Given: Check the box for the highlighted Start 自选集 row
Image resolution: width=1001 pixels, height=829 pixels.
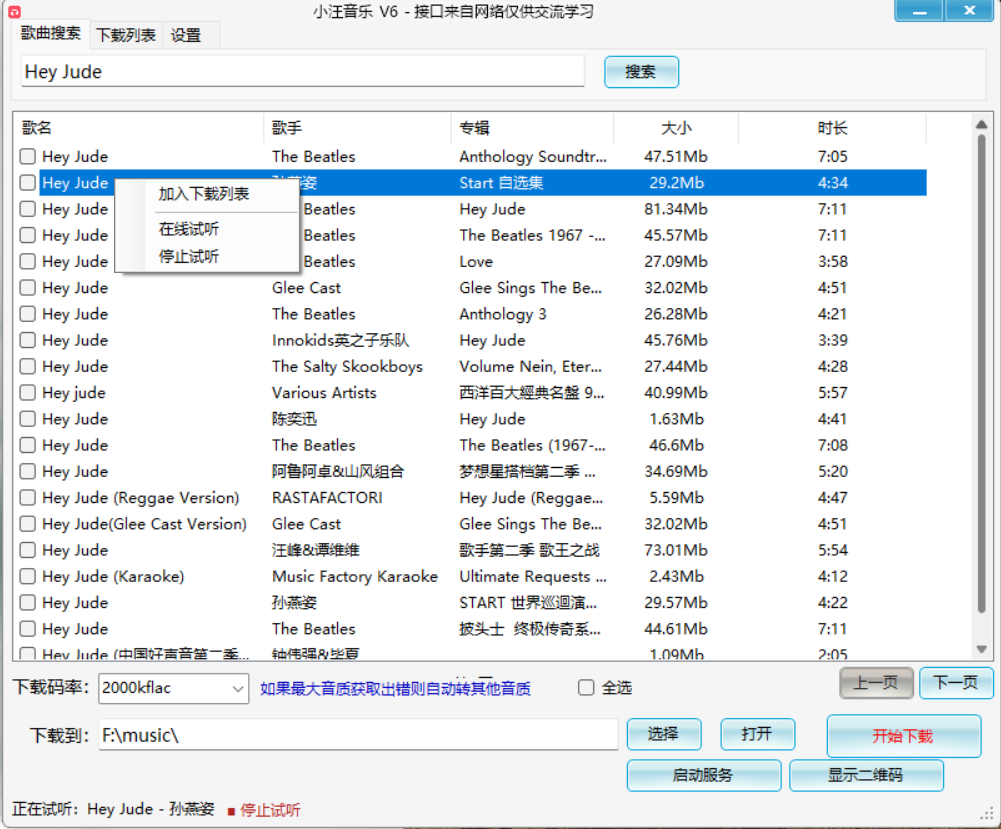Looking at the screenshot, I should click(x=27, y=183).
